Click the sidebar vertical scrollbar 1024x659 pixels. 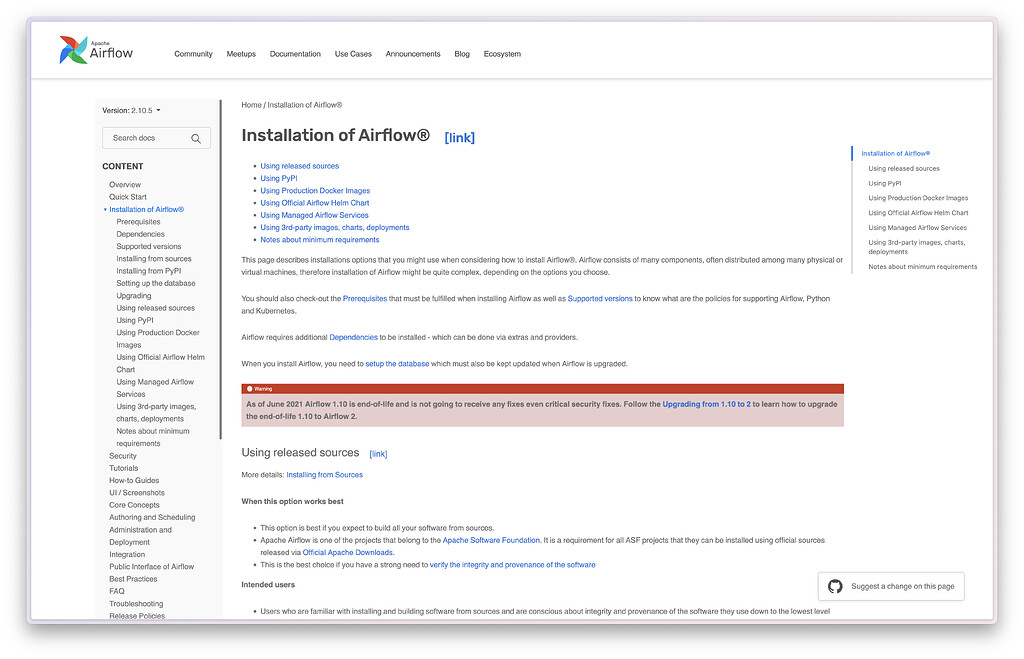220,270
